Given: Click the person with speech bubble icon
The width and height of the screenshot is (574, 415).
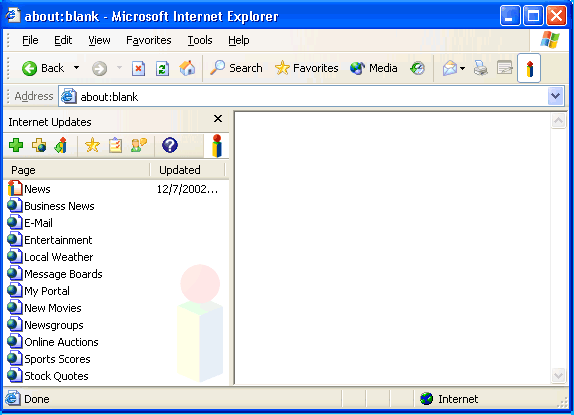Looking at the screenshot, I should [139, 145].
